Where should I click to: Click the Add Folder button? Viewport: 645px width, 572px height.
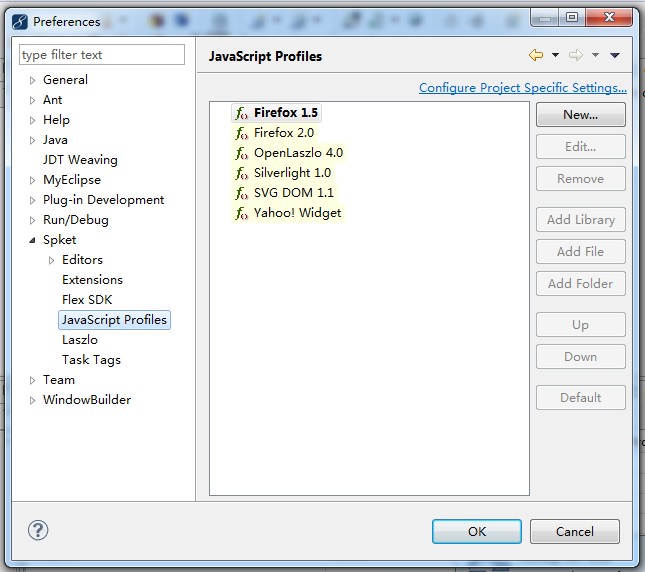[x=581, y=284]
